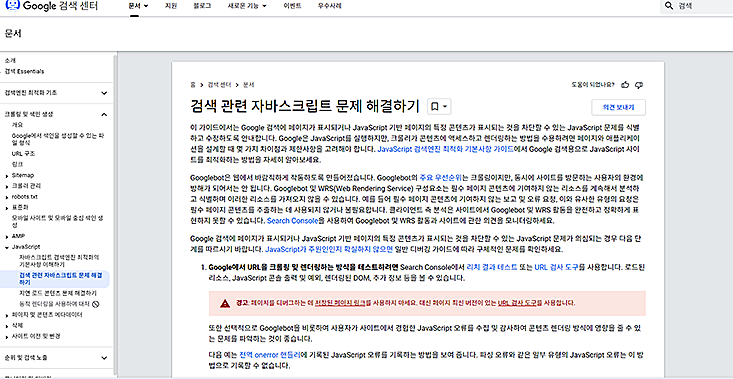733x379 pixels.
Task: Open the blue URL 검사 도구 link
Action: click(x=557, y=267)
